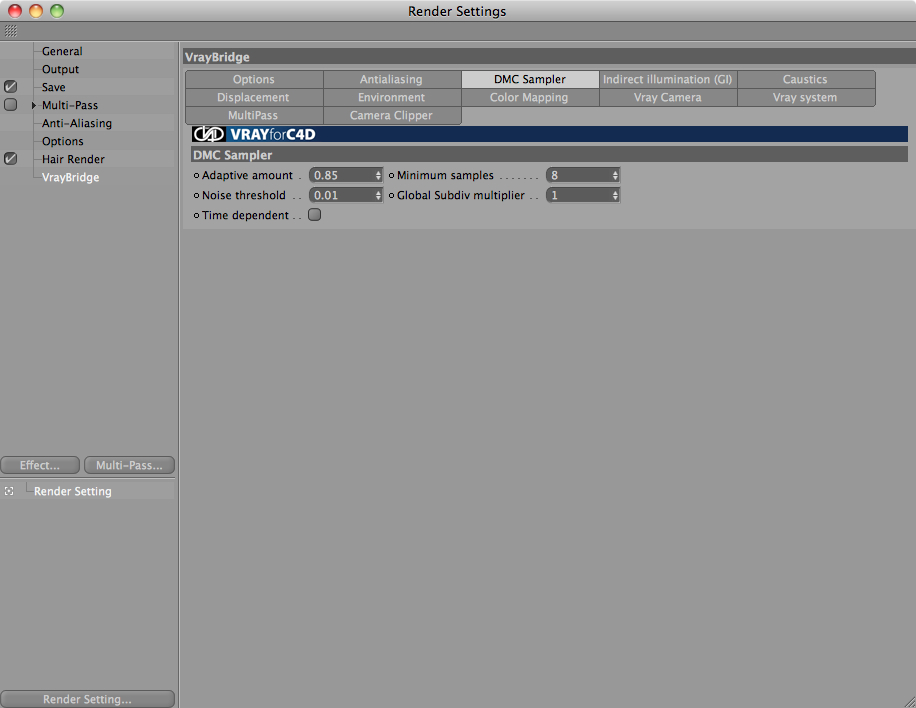
Task: Click Minimum samples stepper arrows
Action: [x=615, y=175]
